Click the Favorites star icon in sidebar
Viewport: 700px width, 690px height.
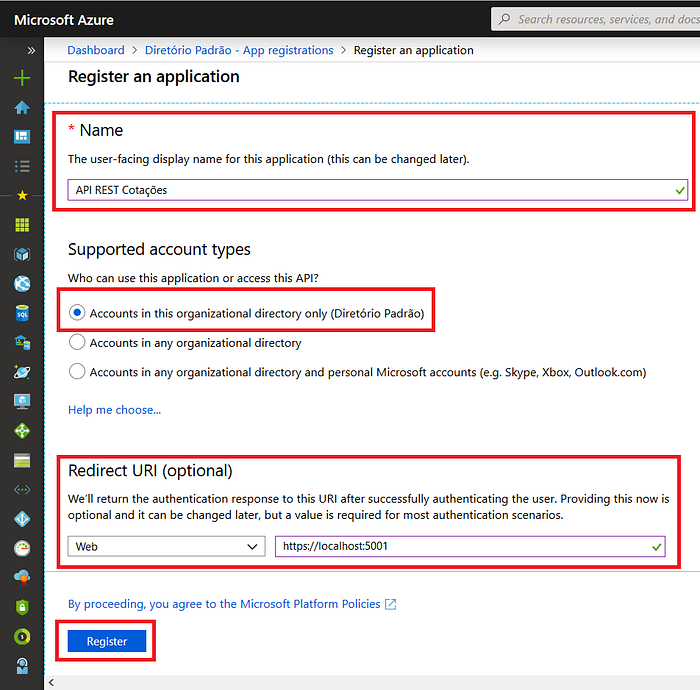tap(22, 195)
